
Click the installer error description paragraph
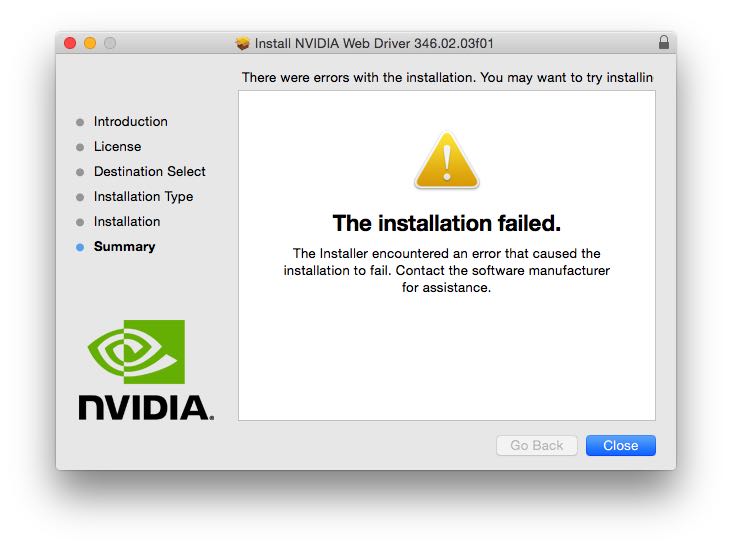point(446,270)
